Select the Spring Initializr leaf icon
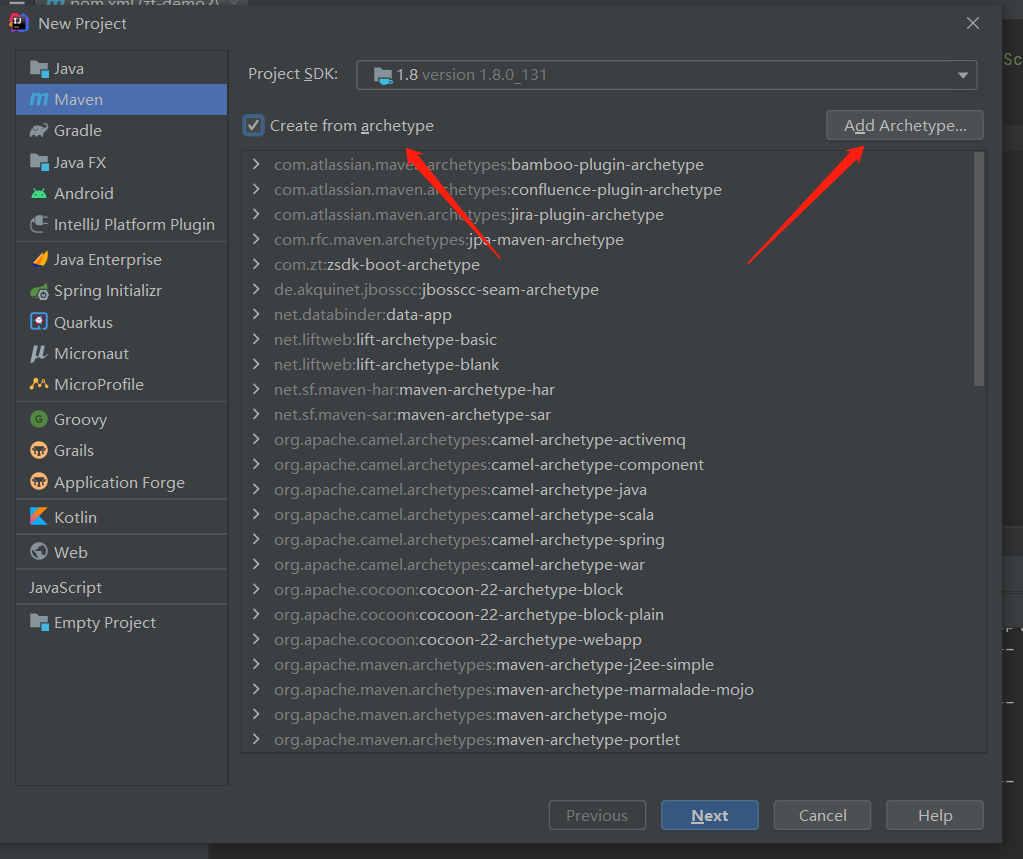Image resolution: width=1023 pixels, height=859 pixels. coord(39,291)
